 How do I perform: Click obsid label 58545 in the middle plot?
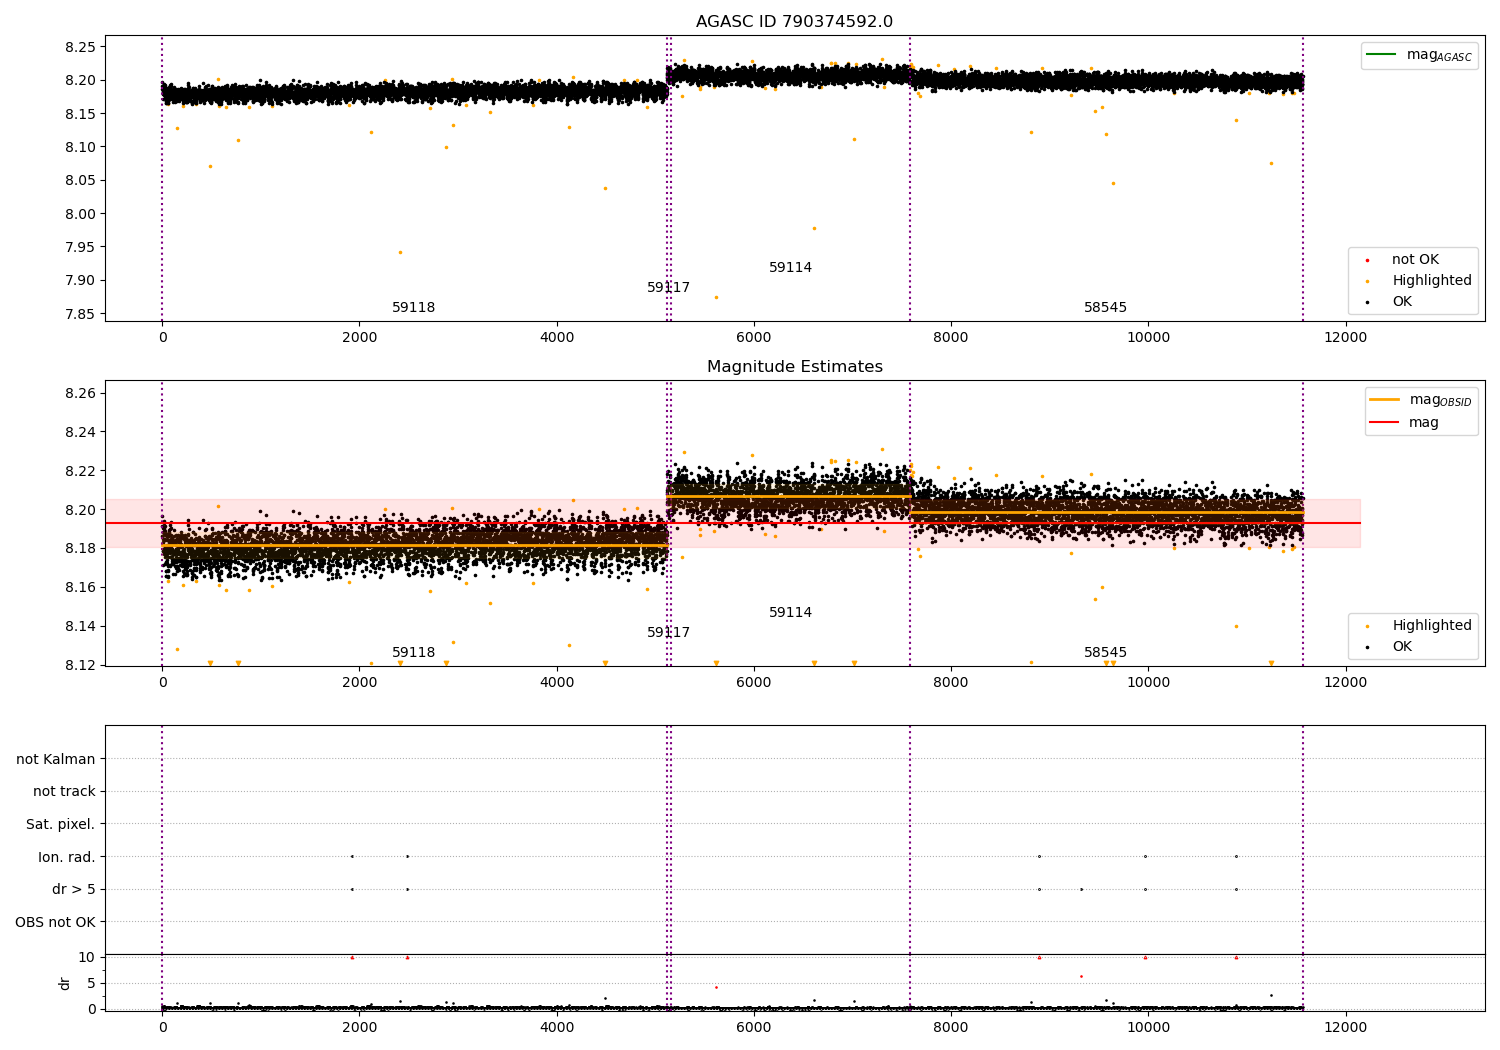(1105, 653)
